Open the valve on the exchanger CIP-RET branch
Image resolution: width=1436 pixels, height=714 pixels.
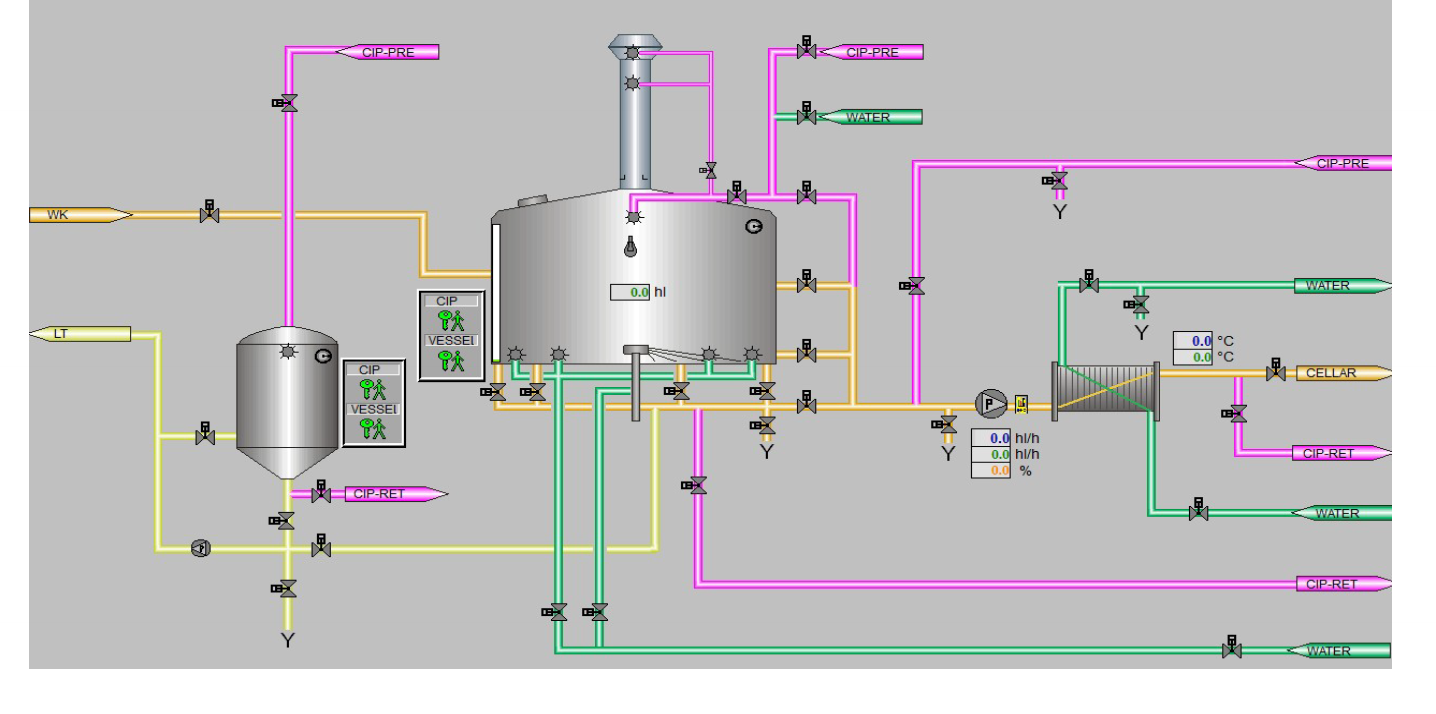[1235, 413]
